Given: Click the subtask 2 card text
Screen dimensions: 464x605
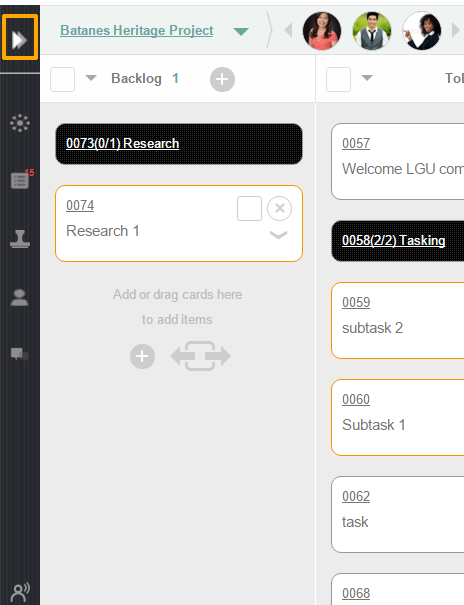Looking at the screenshot, I should click(x=372, y=328).
